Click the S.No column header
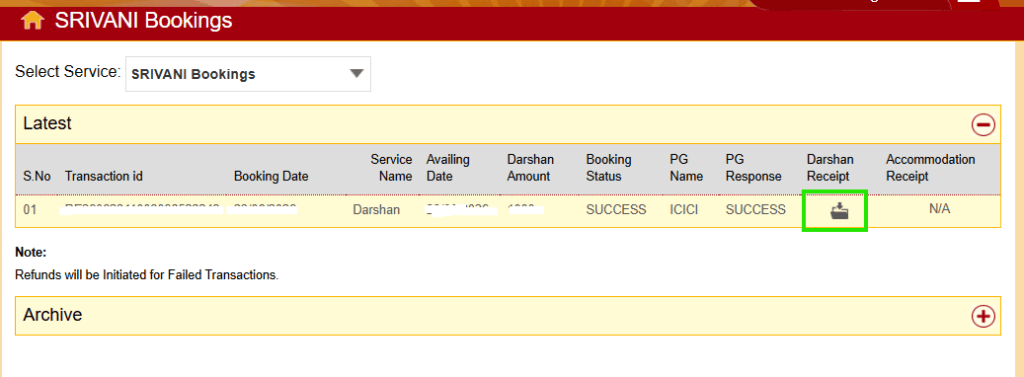 tap(37, 176)
